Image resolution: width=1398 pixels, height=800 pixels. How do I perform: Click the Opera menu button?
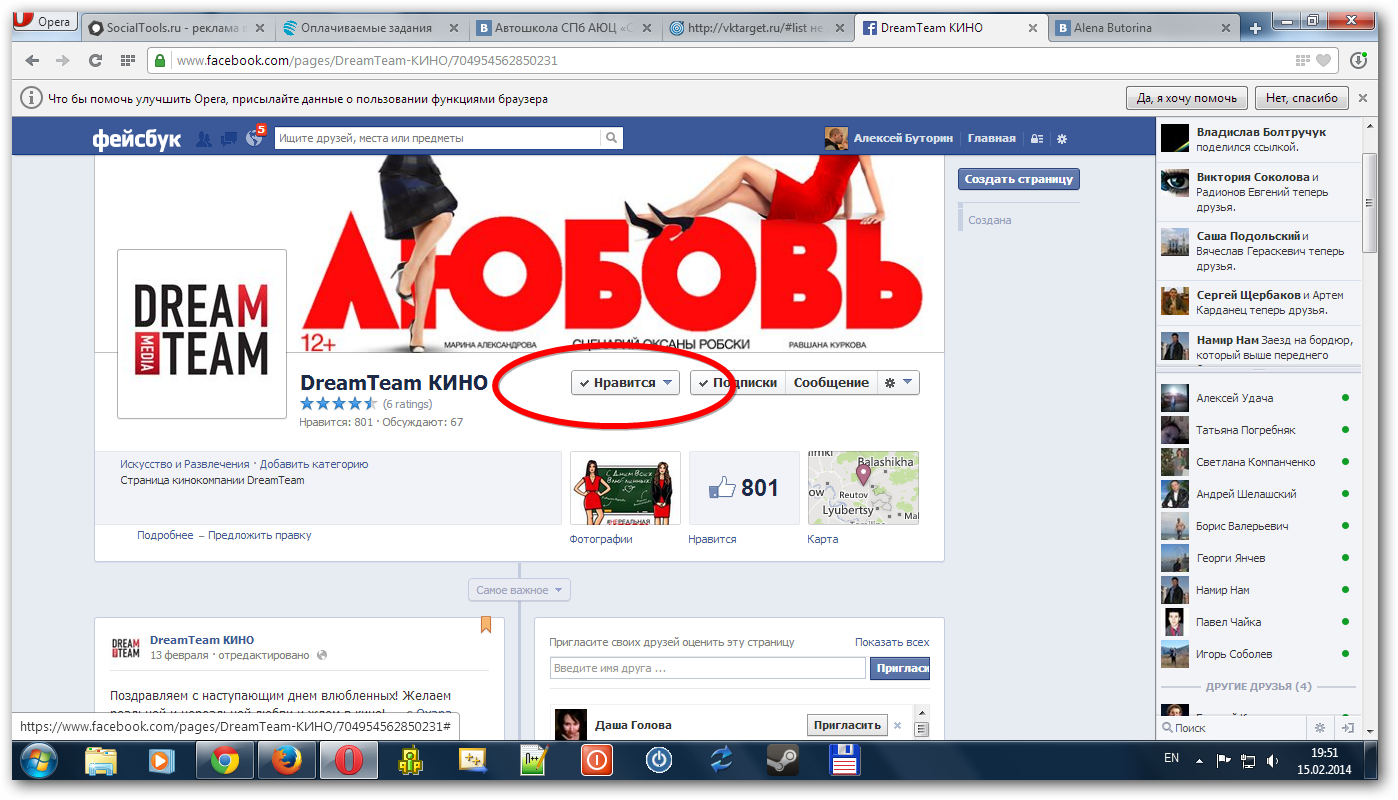(44, 22)
